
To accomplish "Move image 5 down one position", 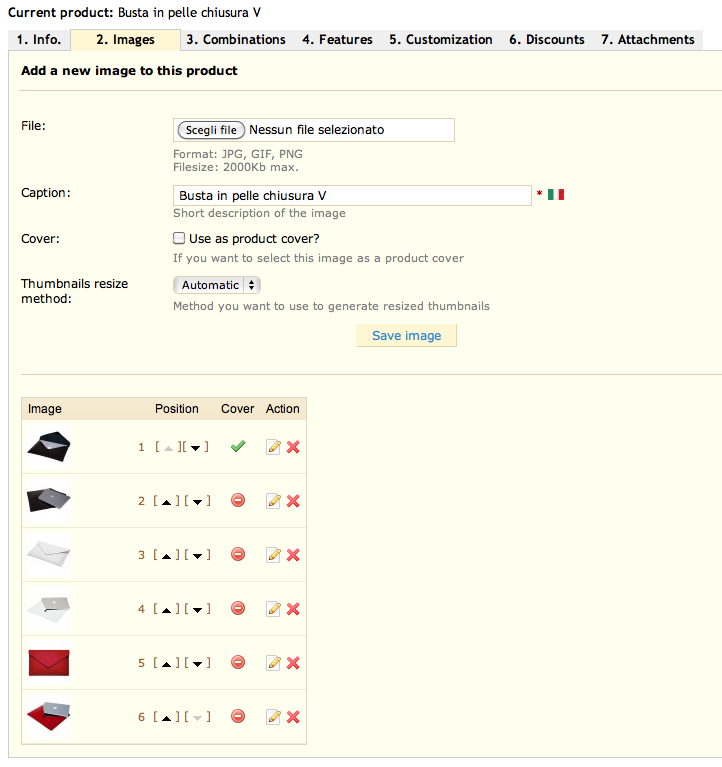I will click(x=198, y=664).
